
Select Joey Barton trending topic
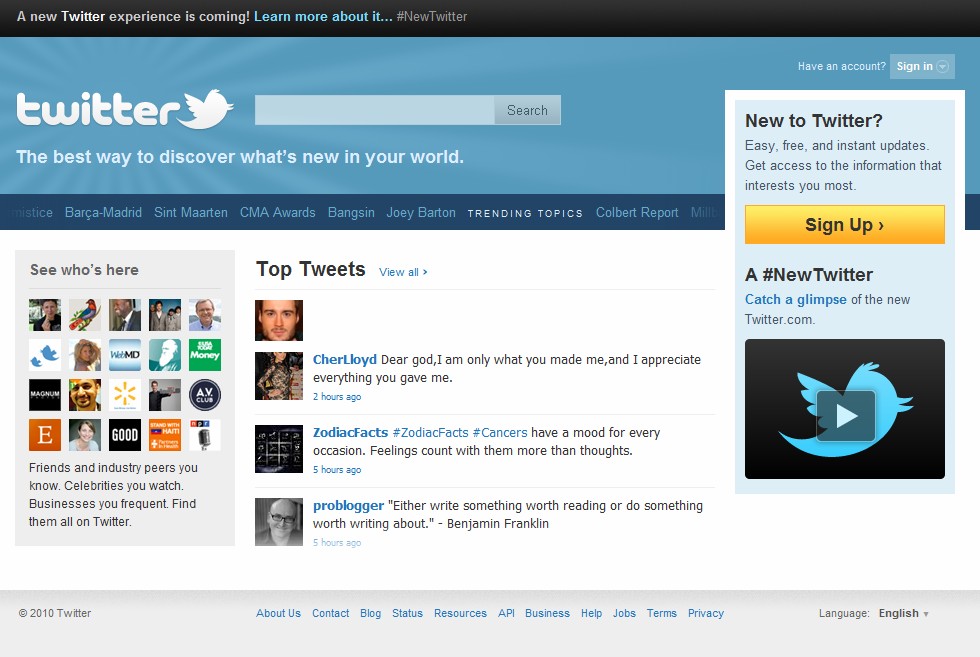[421, 213]
